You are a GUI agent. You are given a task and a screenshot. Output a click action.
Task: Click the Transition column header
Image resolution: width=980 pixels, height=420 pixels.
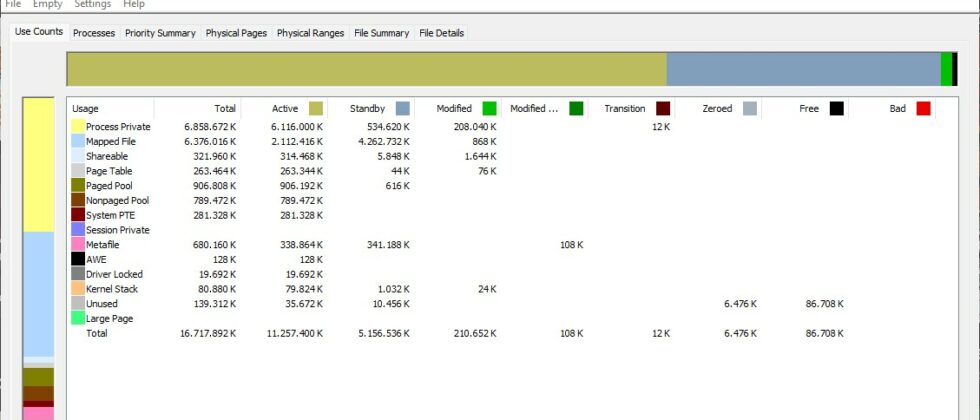tap(632, 108)
